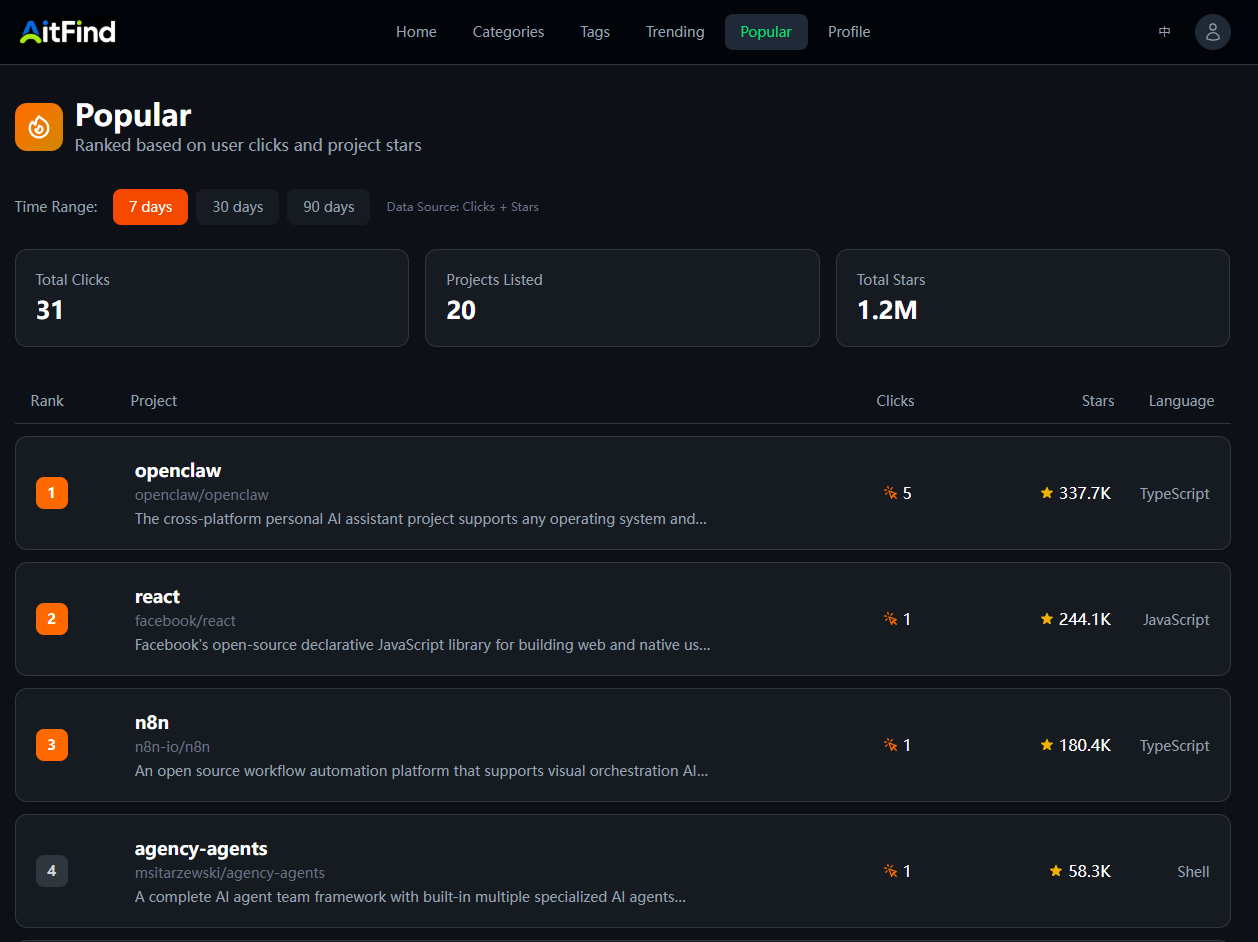The image size is (1258, 942).
Task: Click the openclaw description text
Action: coord(421,519)
